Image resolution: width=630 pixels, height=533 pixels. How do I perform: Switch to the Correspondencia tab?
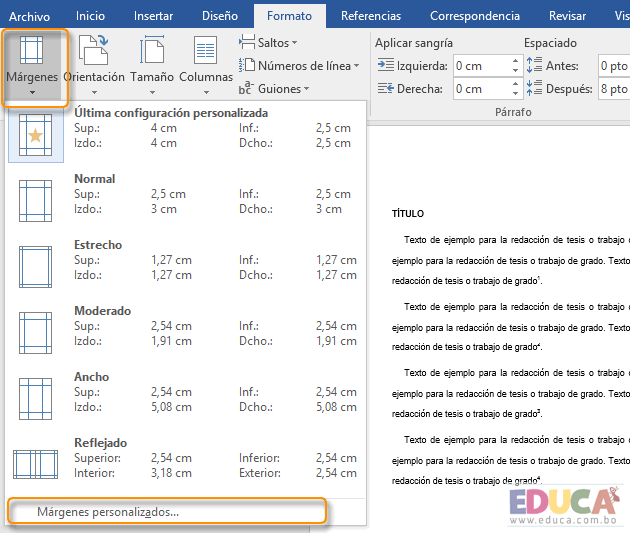475,16
